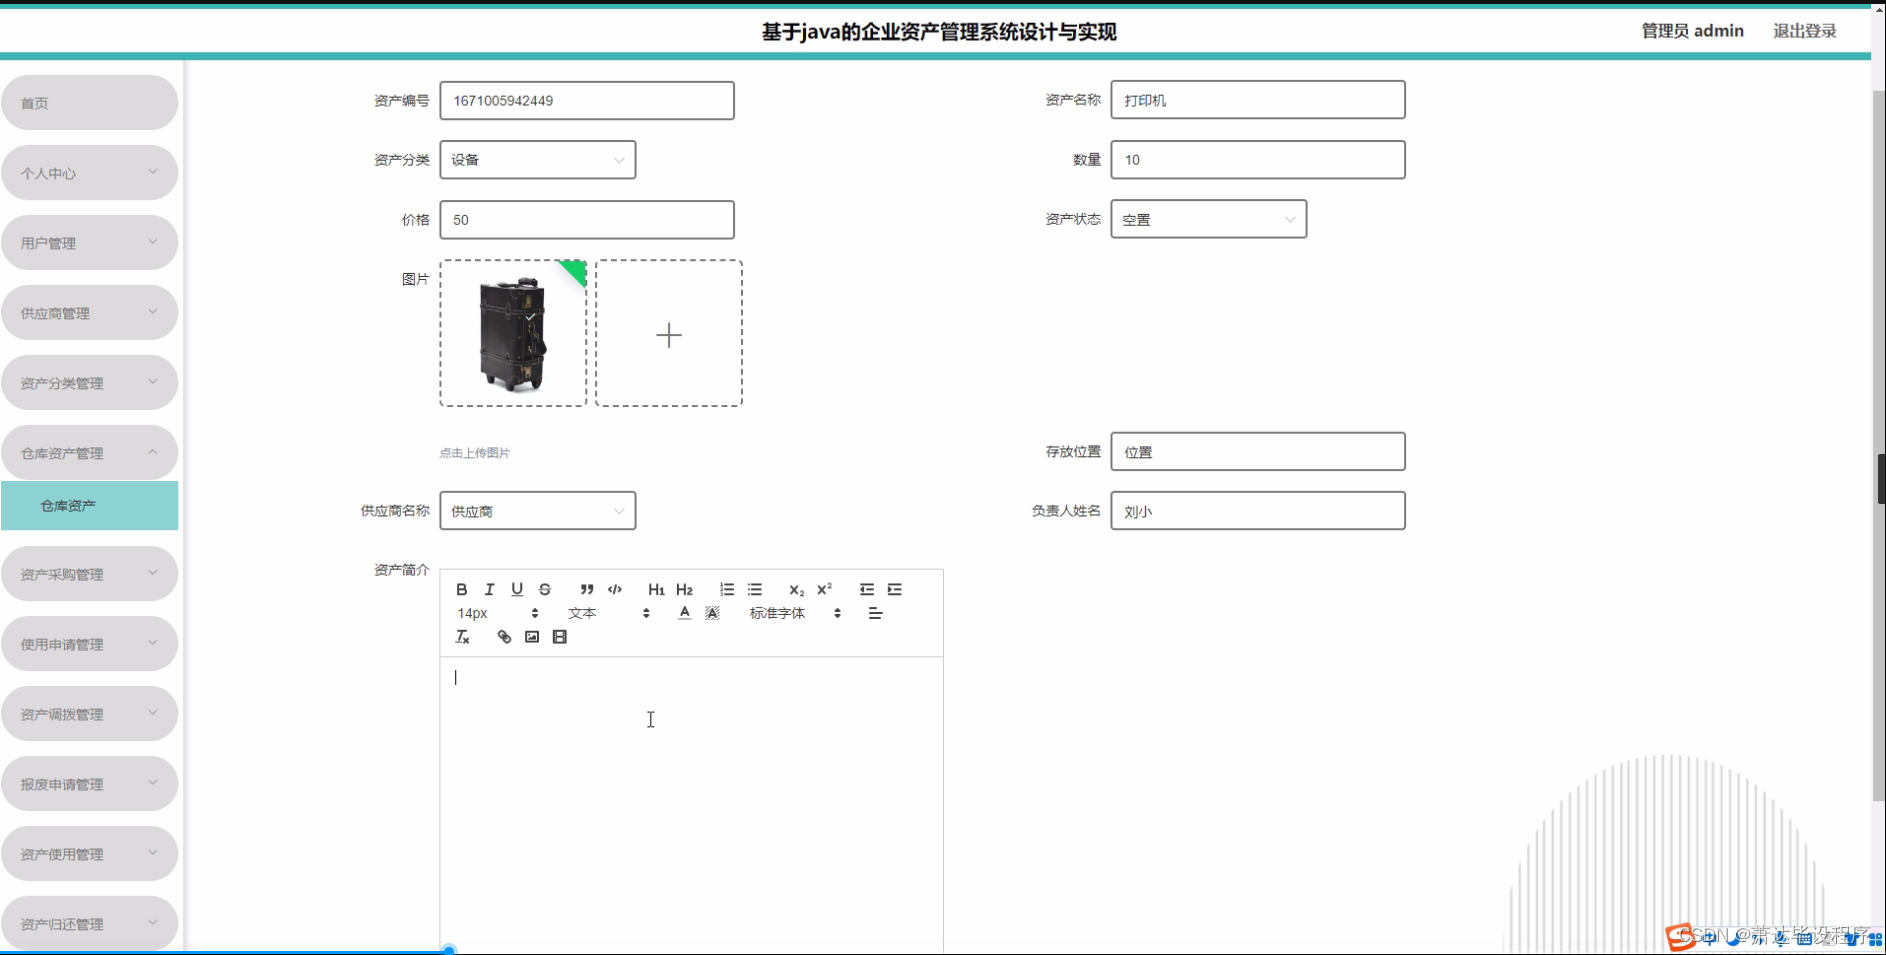Viewport: 1886px width, 955px height.
Task: Click the uploaded suitcase image thumbnail
Action: tap(512, 332)
